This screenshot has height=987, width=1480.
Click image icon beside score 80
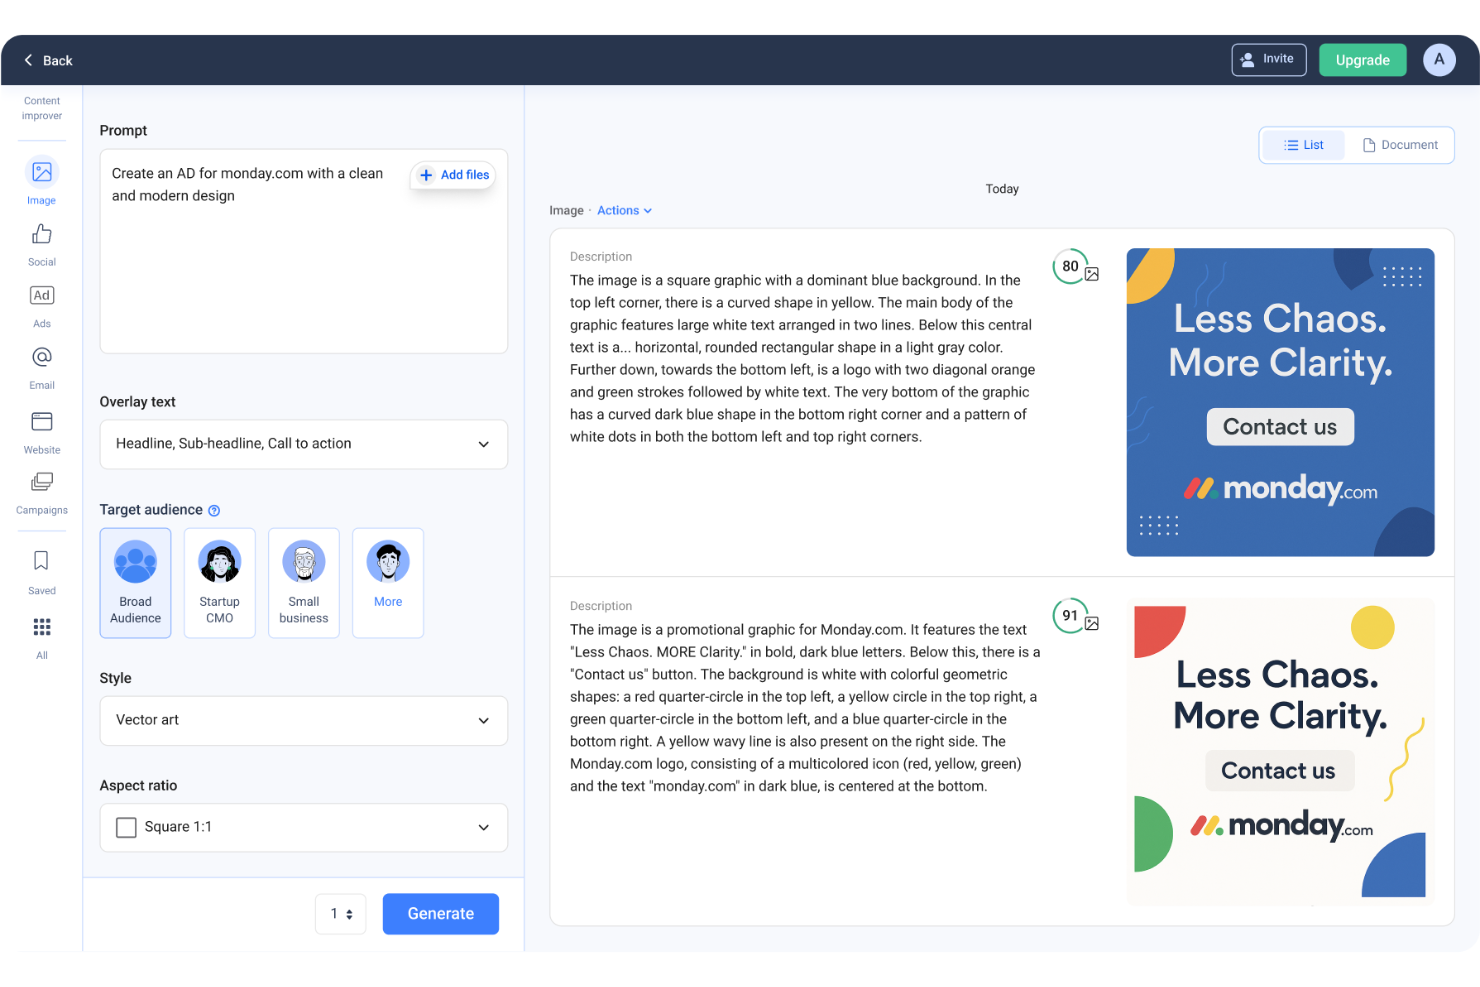click(1092, 274)
